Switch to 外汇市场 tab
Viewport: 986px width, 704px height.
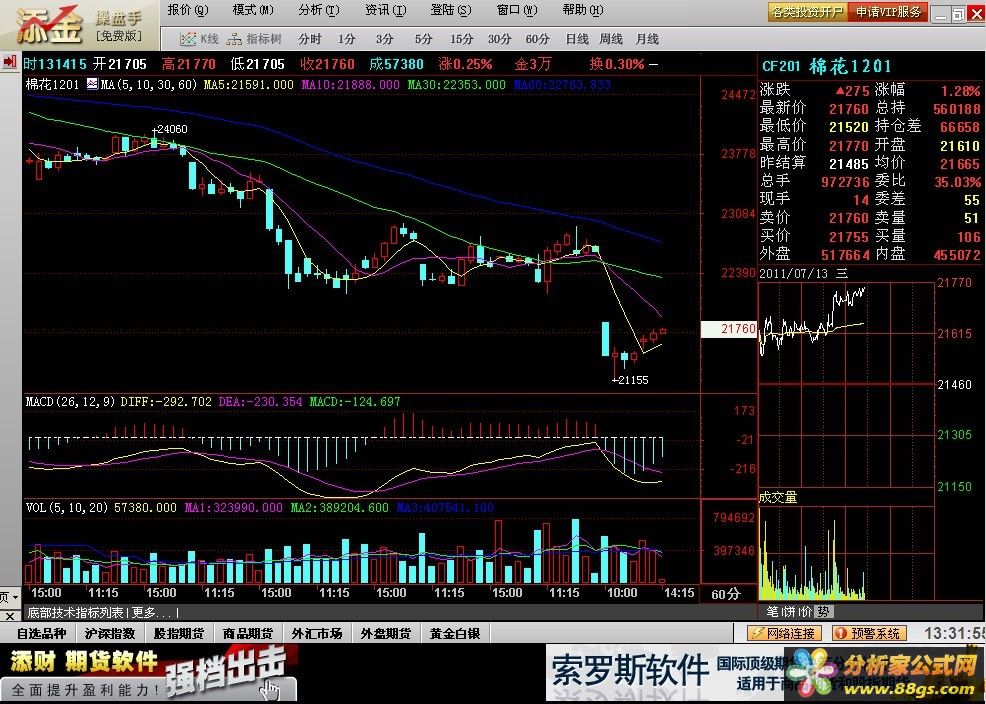317,634
